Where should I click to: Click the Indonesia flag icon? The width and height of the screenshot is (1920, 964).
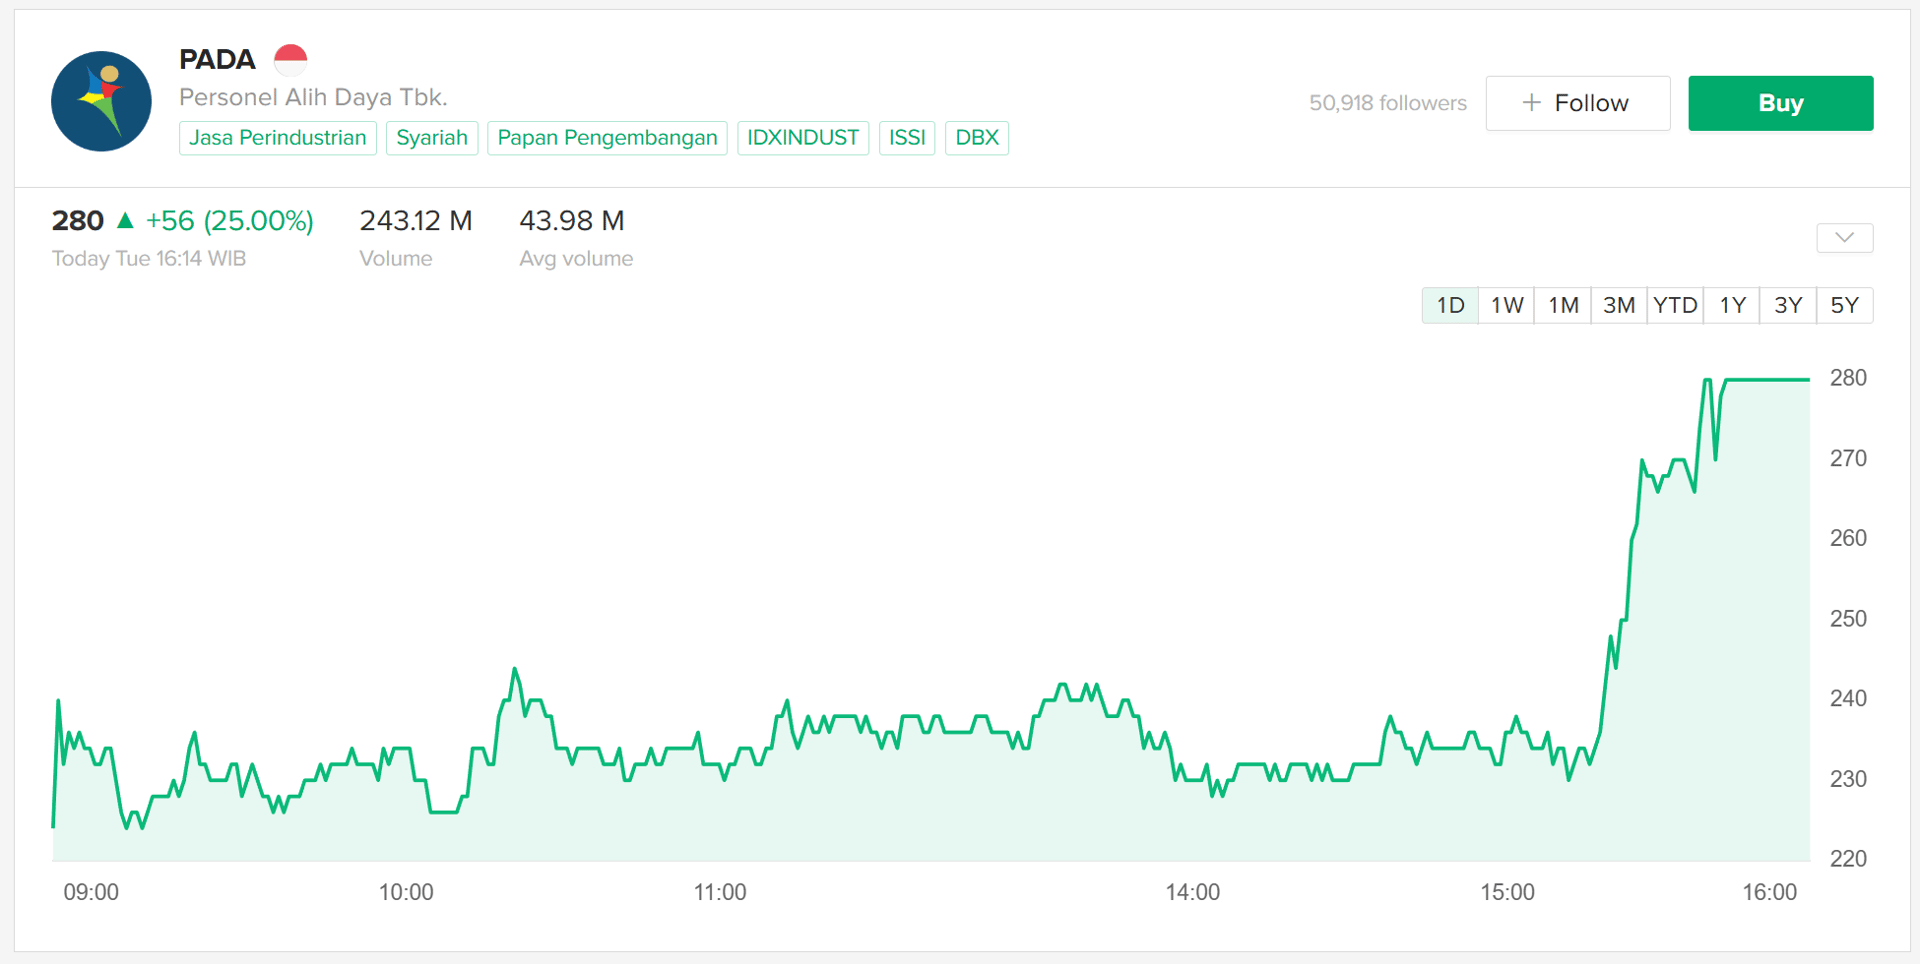290,60
